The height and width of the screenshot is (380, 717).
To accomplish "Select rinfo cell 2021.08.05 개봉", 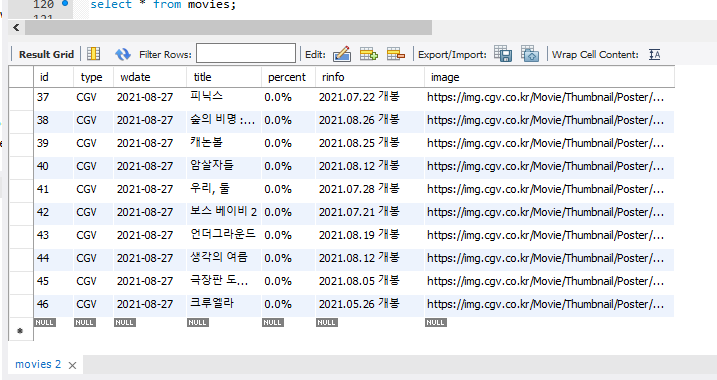I will point(370,281).
